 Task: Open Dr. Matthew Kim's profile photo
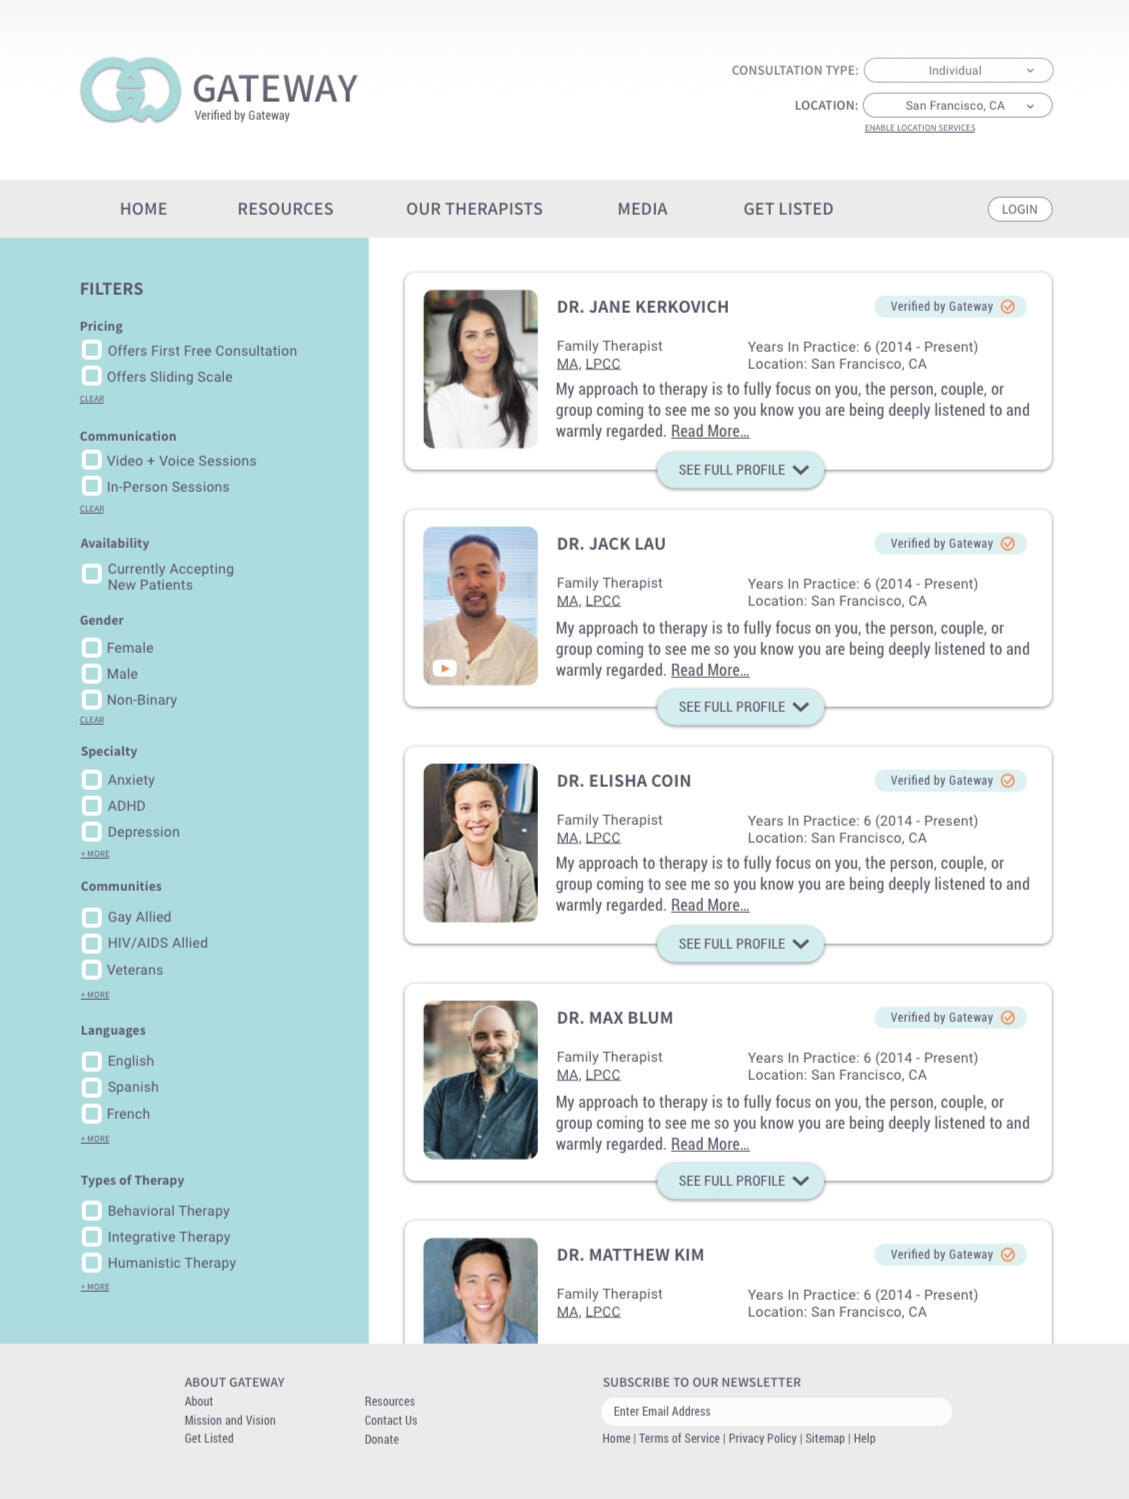(480, 1290)
